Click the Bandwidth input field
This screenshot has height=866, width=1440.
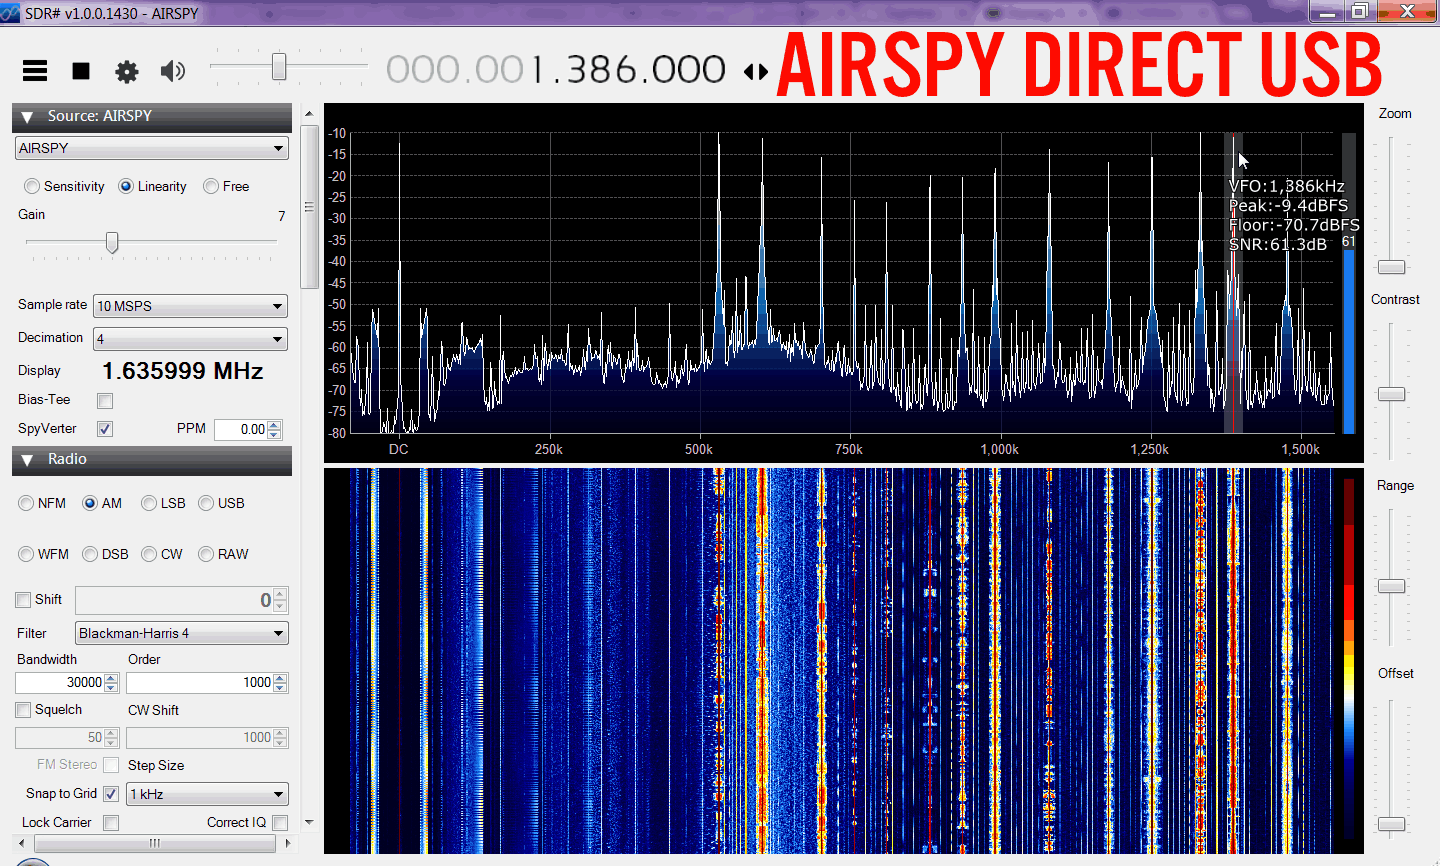[x=60, y=682]
